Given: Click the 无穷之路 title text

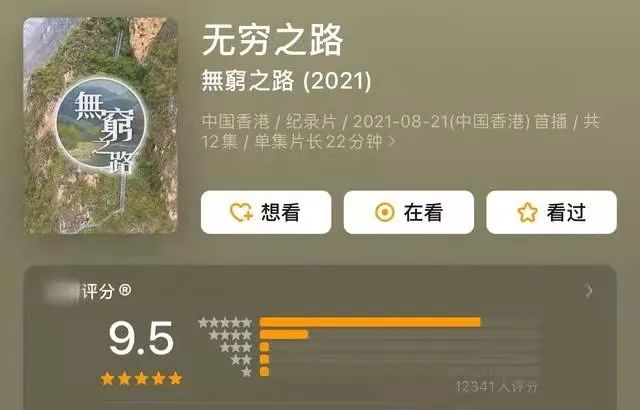Looking at the screenshot, I should (272, 40).
